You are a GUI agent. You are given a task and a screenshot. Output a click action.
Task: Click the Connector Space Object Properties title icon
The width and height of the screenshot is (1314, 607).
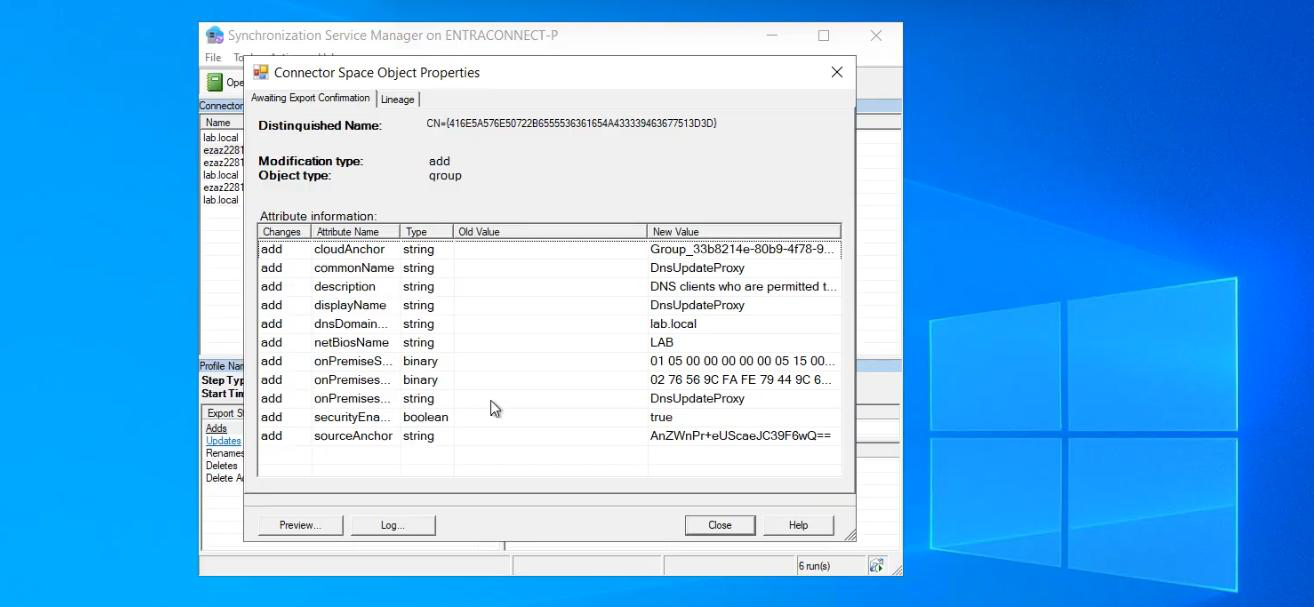[261, 72]
